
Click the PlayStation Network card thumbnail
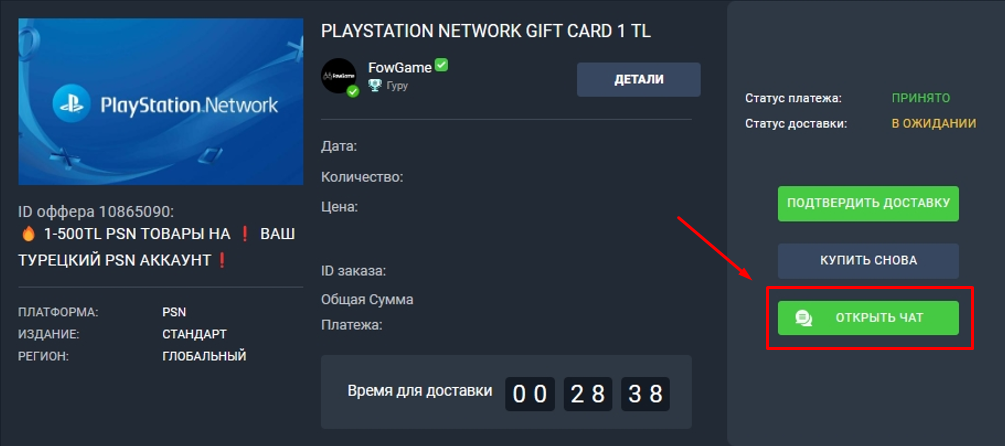click(x=160, y=101)
